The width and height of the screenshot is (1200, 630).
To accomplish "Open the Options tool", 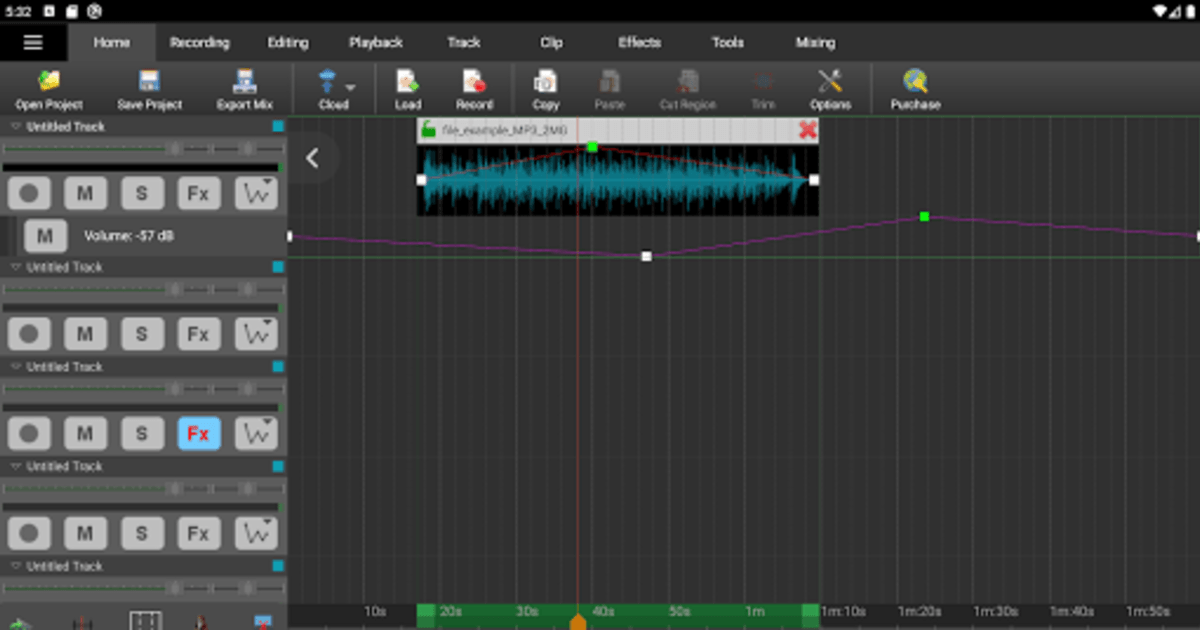I will point(831,88).
